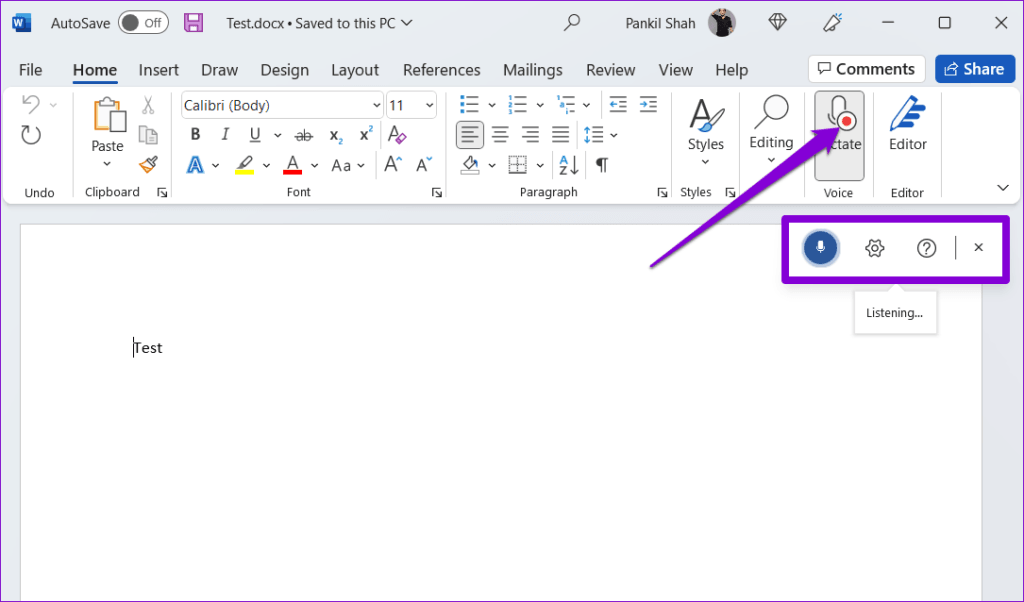The image size is (1024, 602).
Task: Open Font dialog launcher
Action: click(437, 193)
